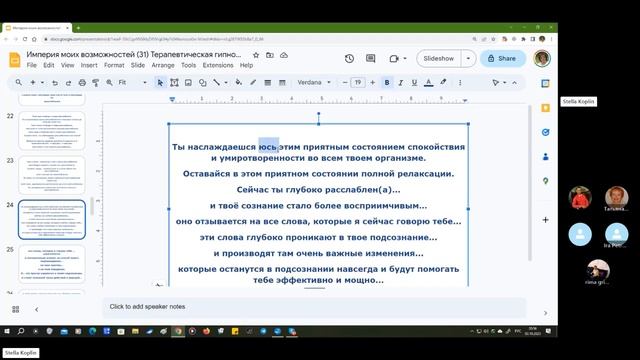Open the More toolbar options three dots
640x360 pixels.
point(460,82)
